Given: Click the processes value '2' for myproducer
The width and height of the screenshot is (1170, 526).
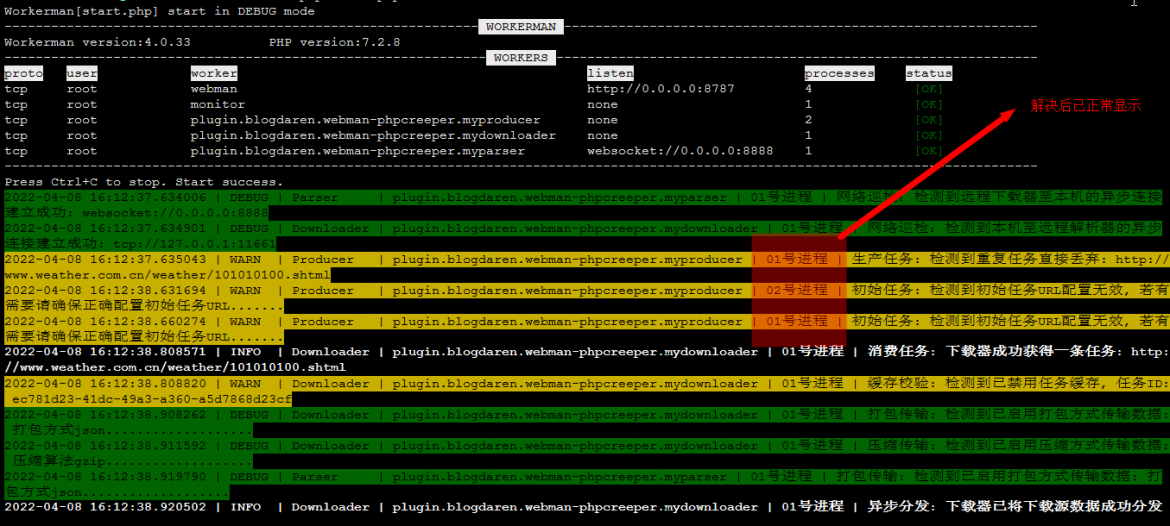Looking at the screenshot, I should tap(808, 120).
